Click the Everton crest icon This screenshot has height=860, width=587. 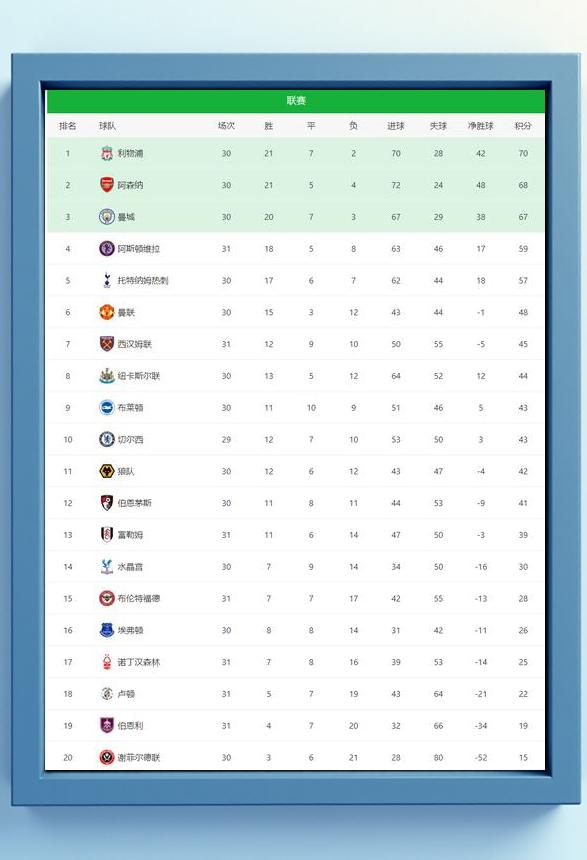[106, 630]
